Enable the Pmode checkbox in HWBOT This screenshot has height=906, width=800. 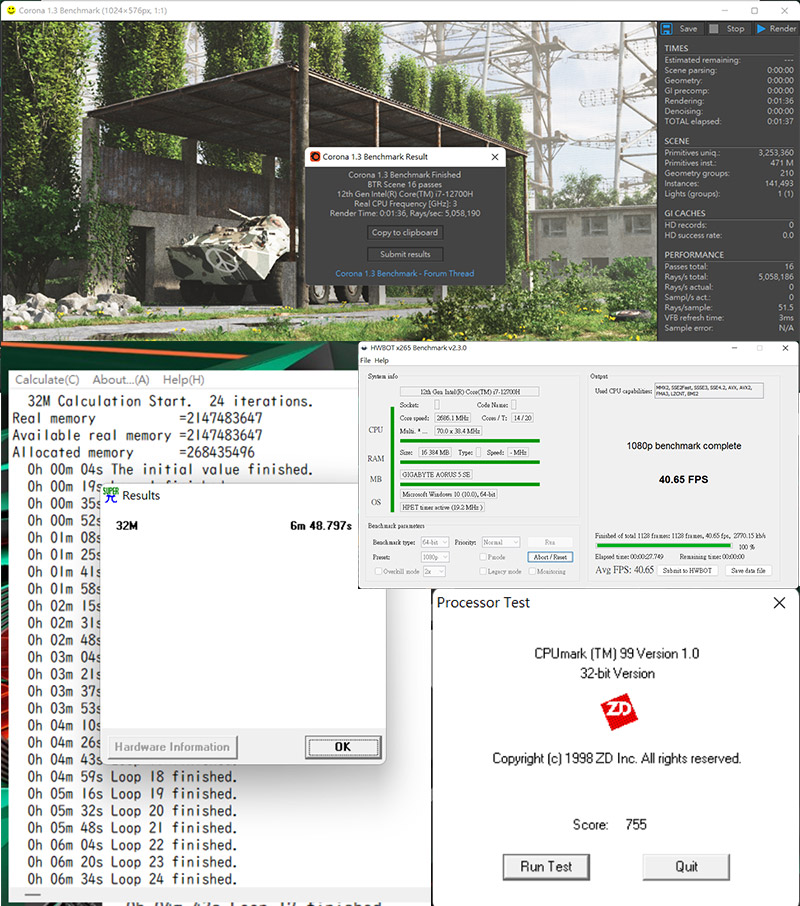pyautogui.click(x=483, y=557)
